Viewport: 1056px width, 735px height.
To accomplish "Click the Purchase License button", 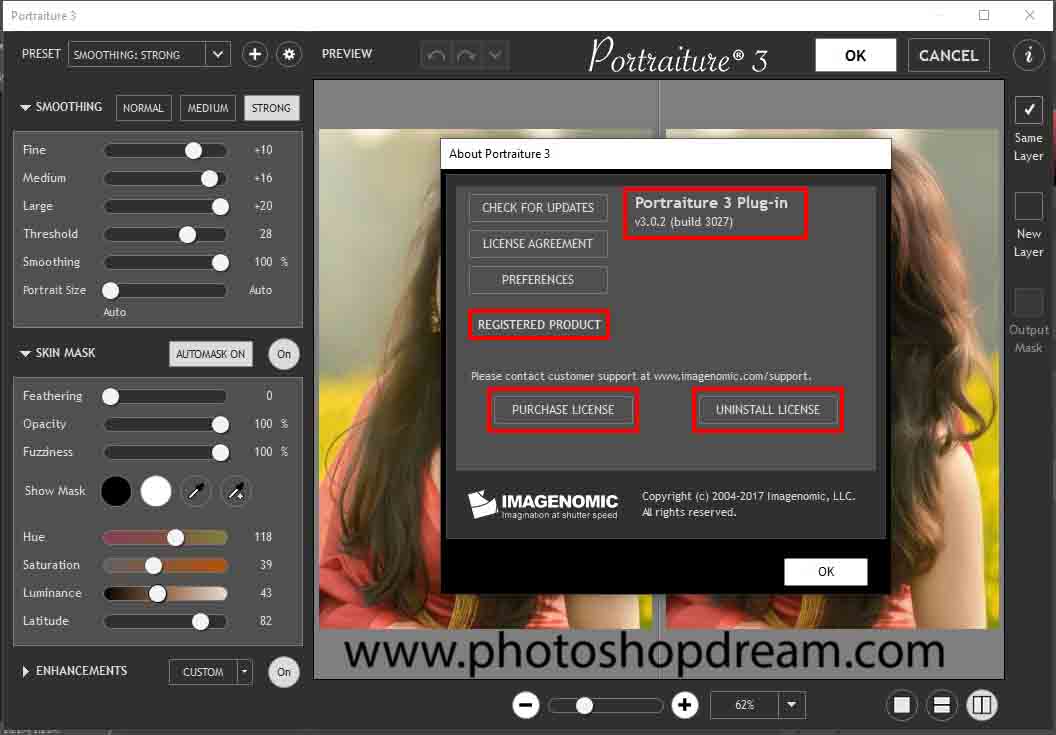I will pos(563,410).
